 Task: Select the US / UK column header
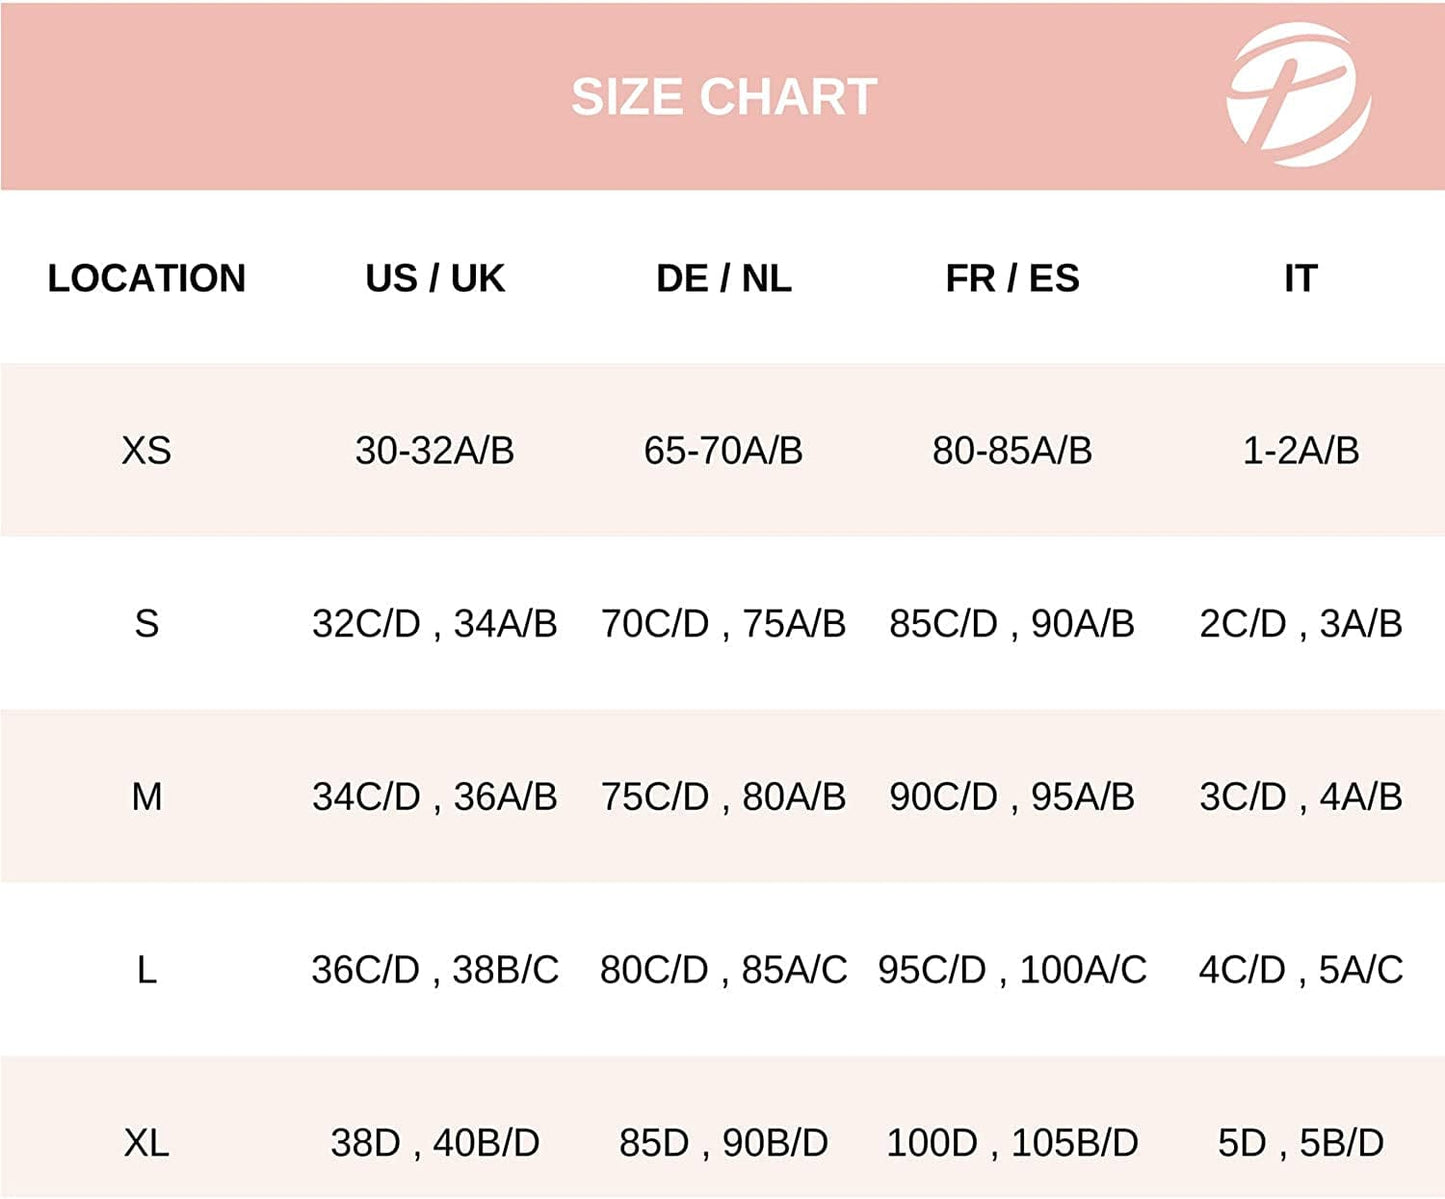pos(435,278)
